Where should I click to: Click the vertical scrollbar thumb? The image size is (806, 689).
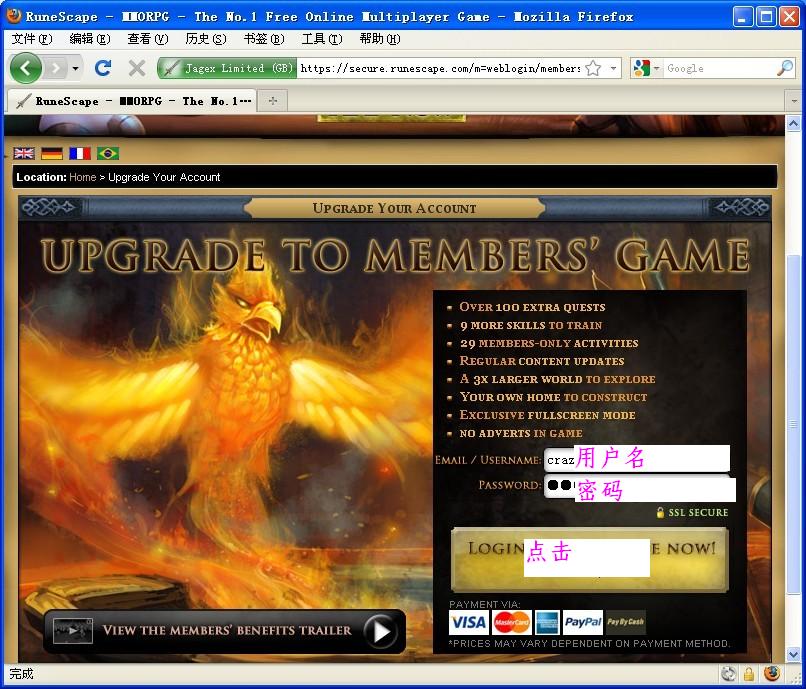pyautogui.click(x=793, y=425)
